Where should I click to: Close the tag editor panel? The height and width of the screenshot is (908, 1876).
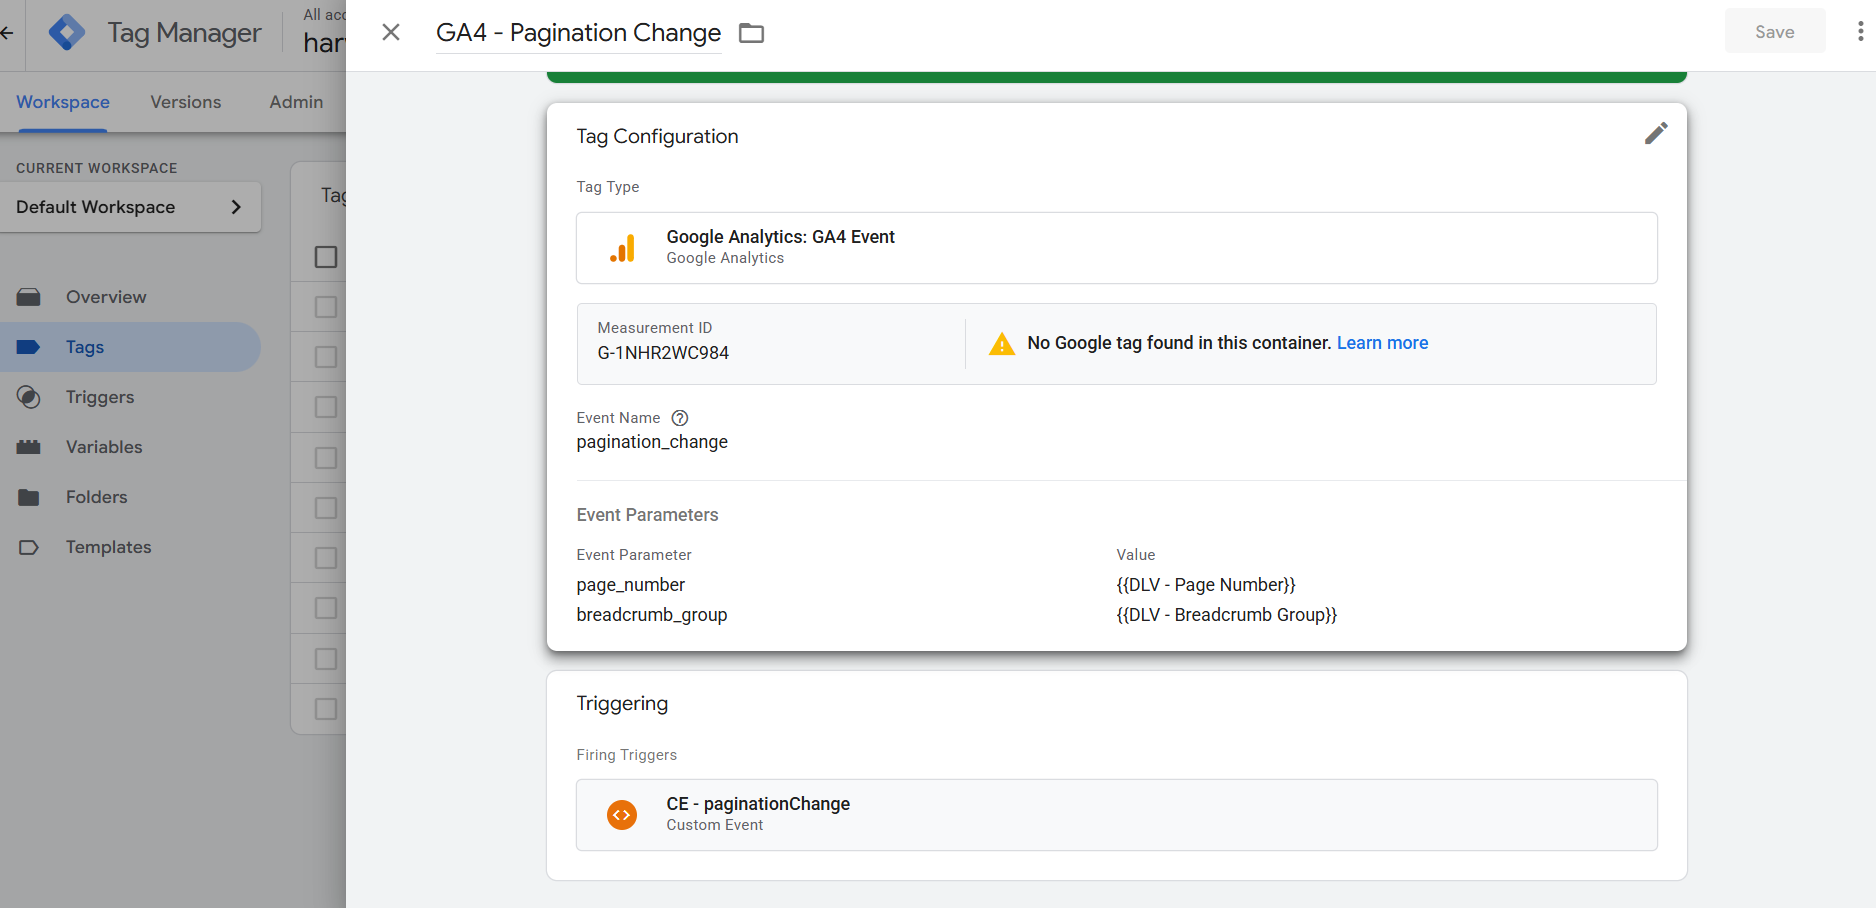tap(391, 33)
